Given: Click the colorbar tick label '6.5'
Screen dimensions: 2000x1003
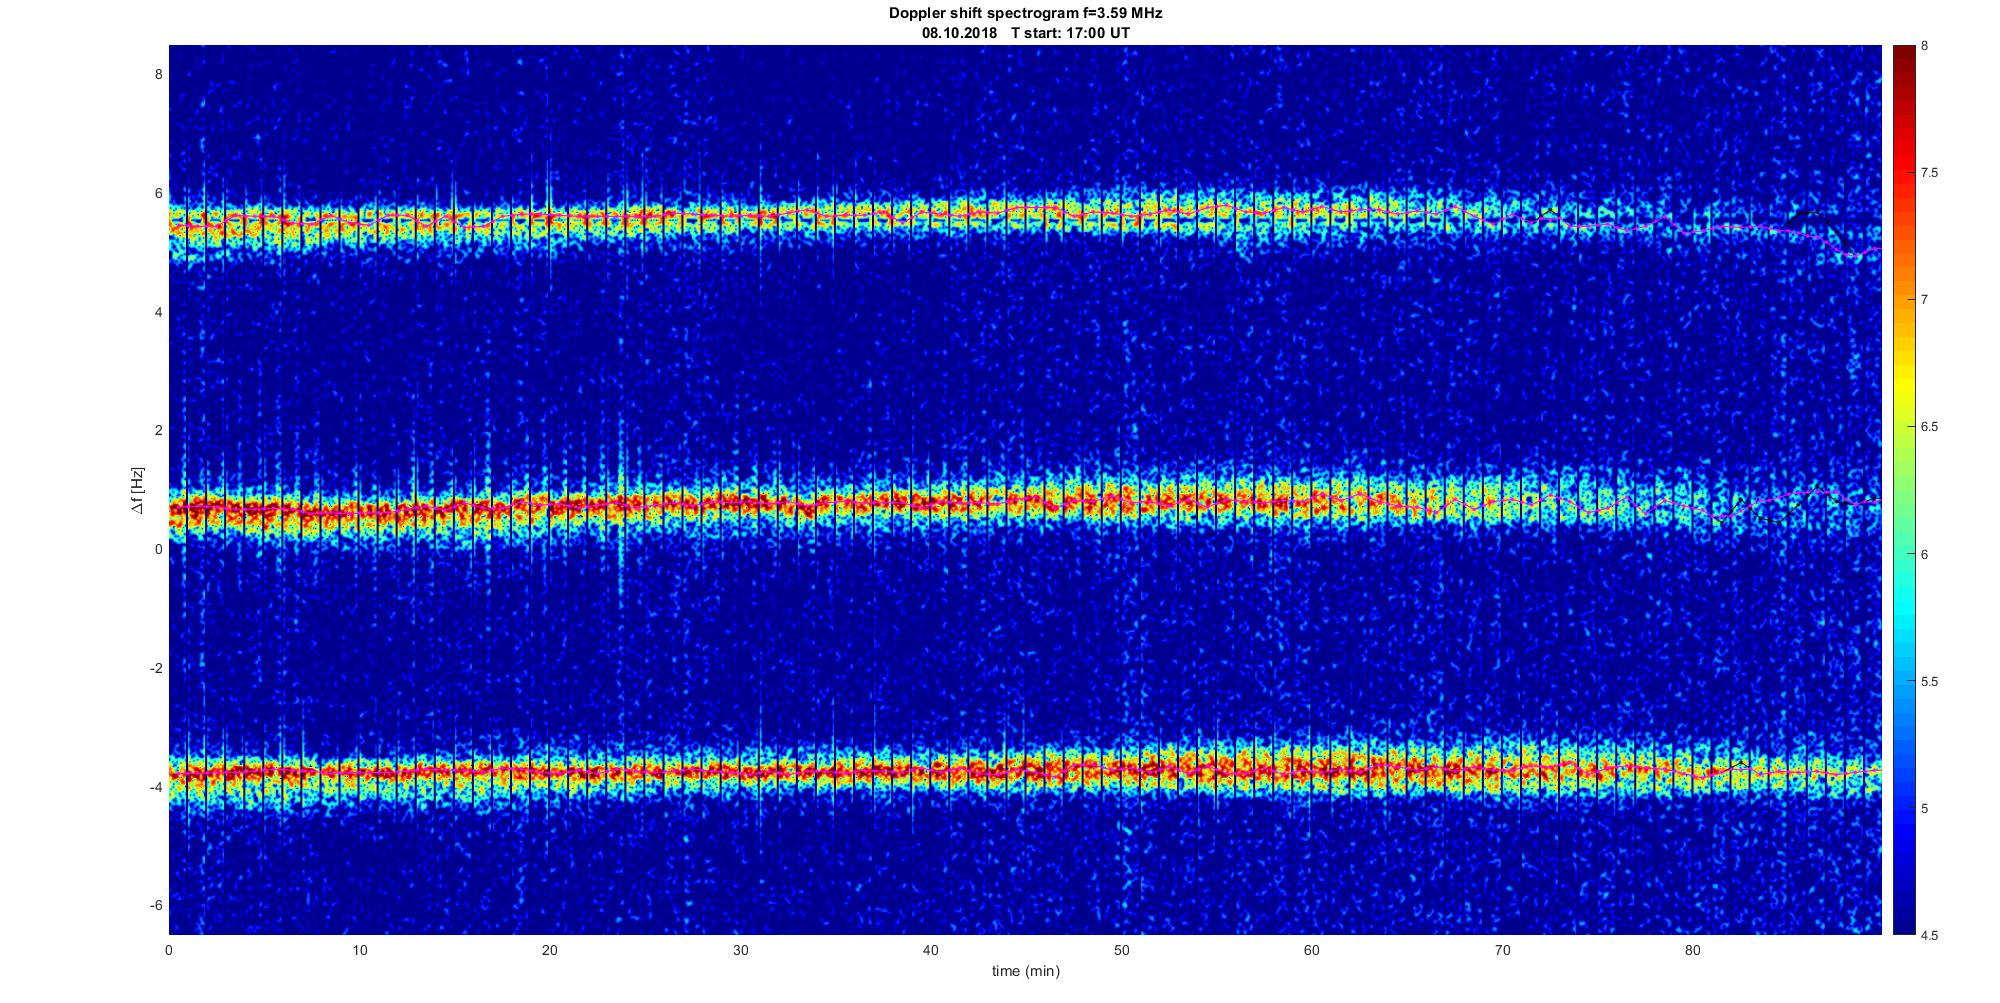Looking at the screenshot, I should pyautogui.click(x=1930, y=427).
